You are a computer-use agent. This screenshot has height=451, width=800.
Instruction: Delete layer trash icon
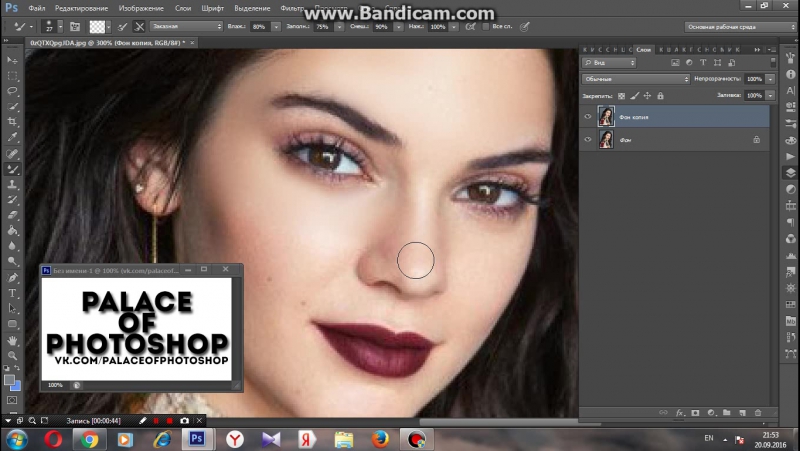[x=758, y=412]
